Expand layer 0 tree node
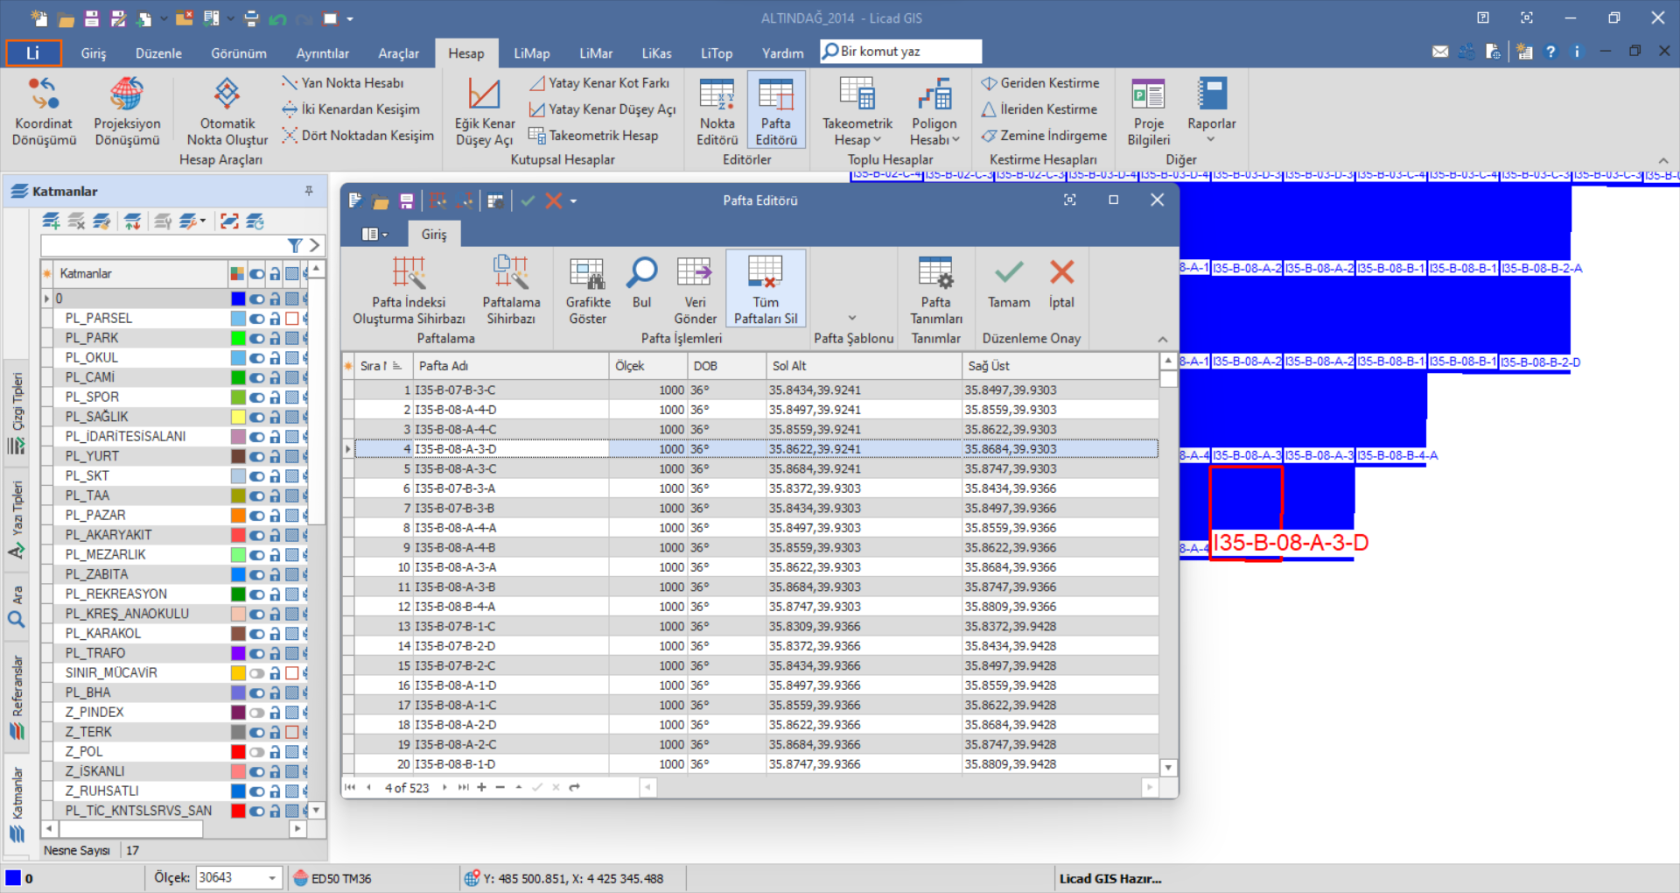 coord(46,299)
